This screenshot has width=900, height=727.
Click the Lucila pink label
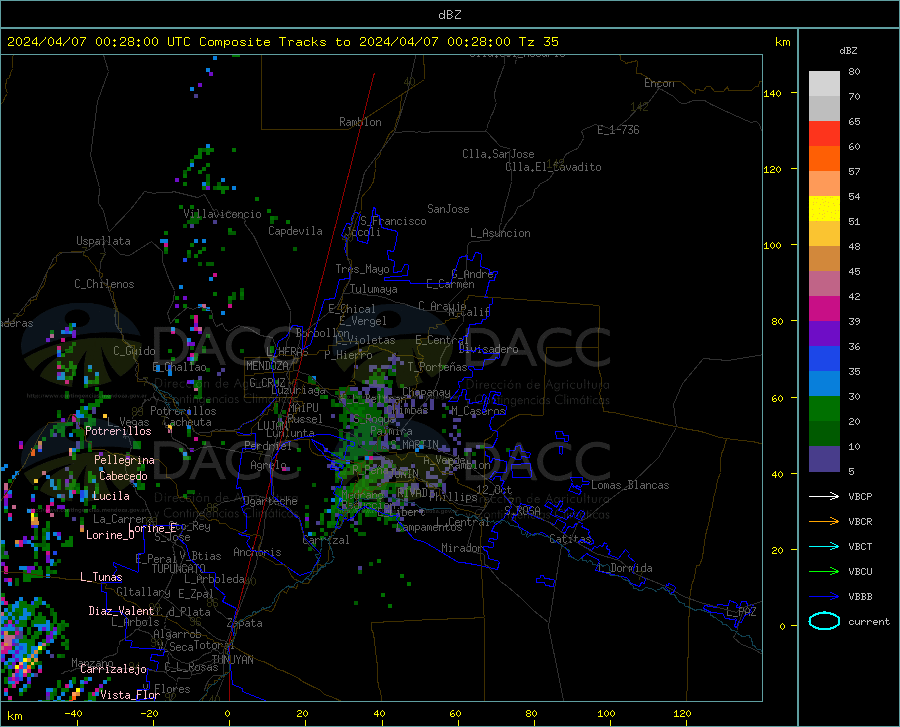pyautogui.click(x=111, y=496)
